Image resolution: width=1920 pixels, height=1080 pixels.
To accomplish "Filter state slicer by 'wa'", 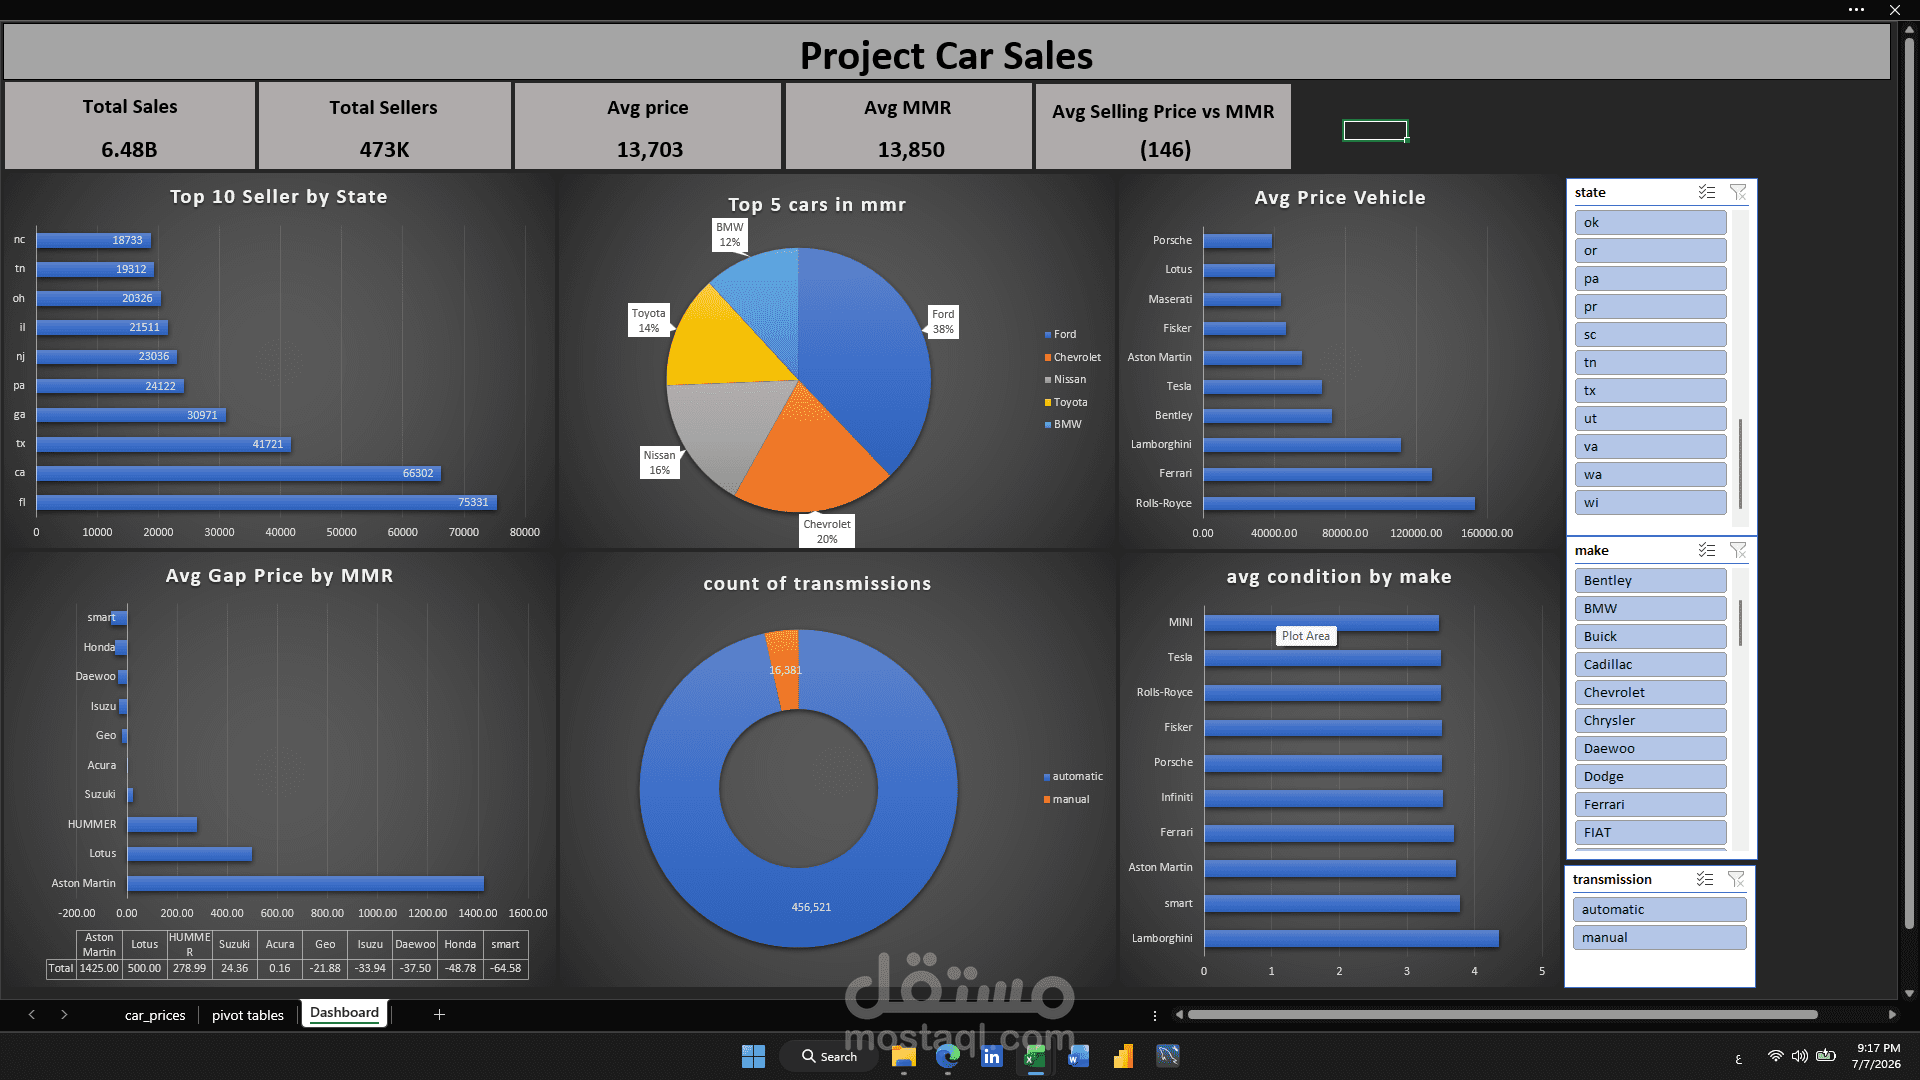I will (x=1650, y=475).
